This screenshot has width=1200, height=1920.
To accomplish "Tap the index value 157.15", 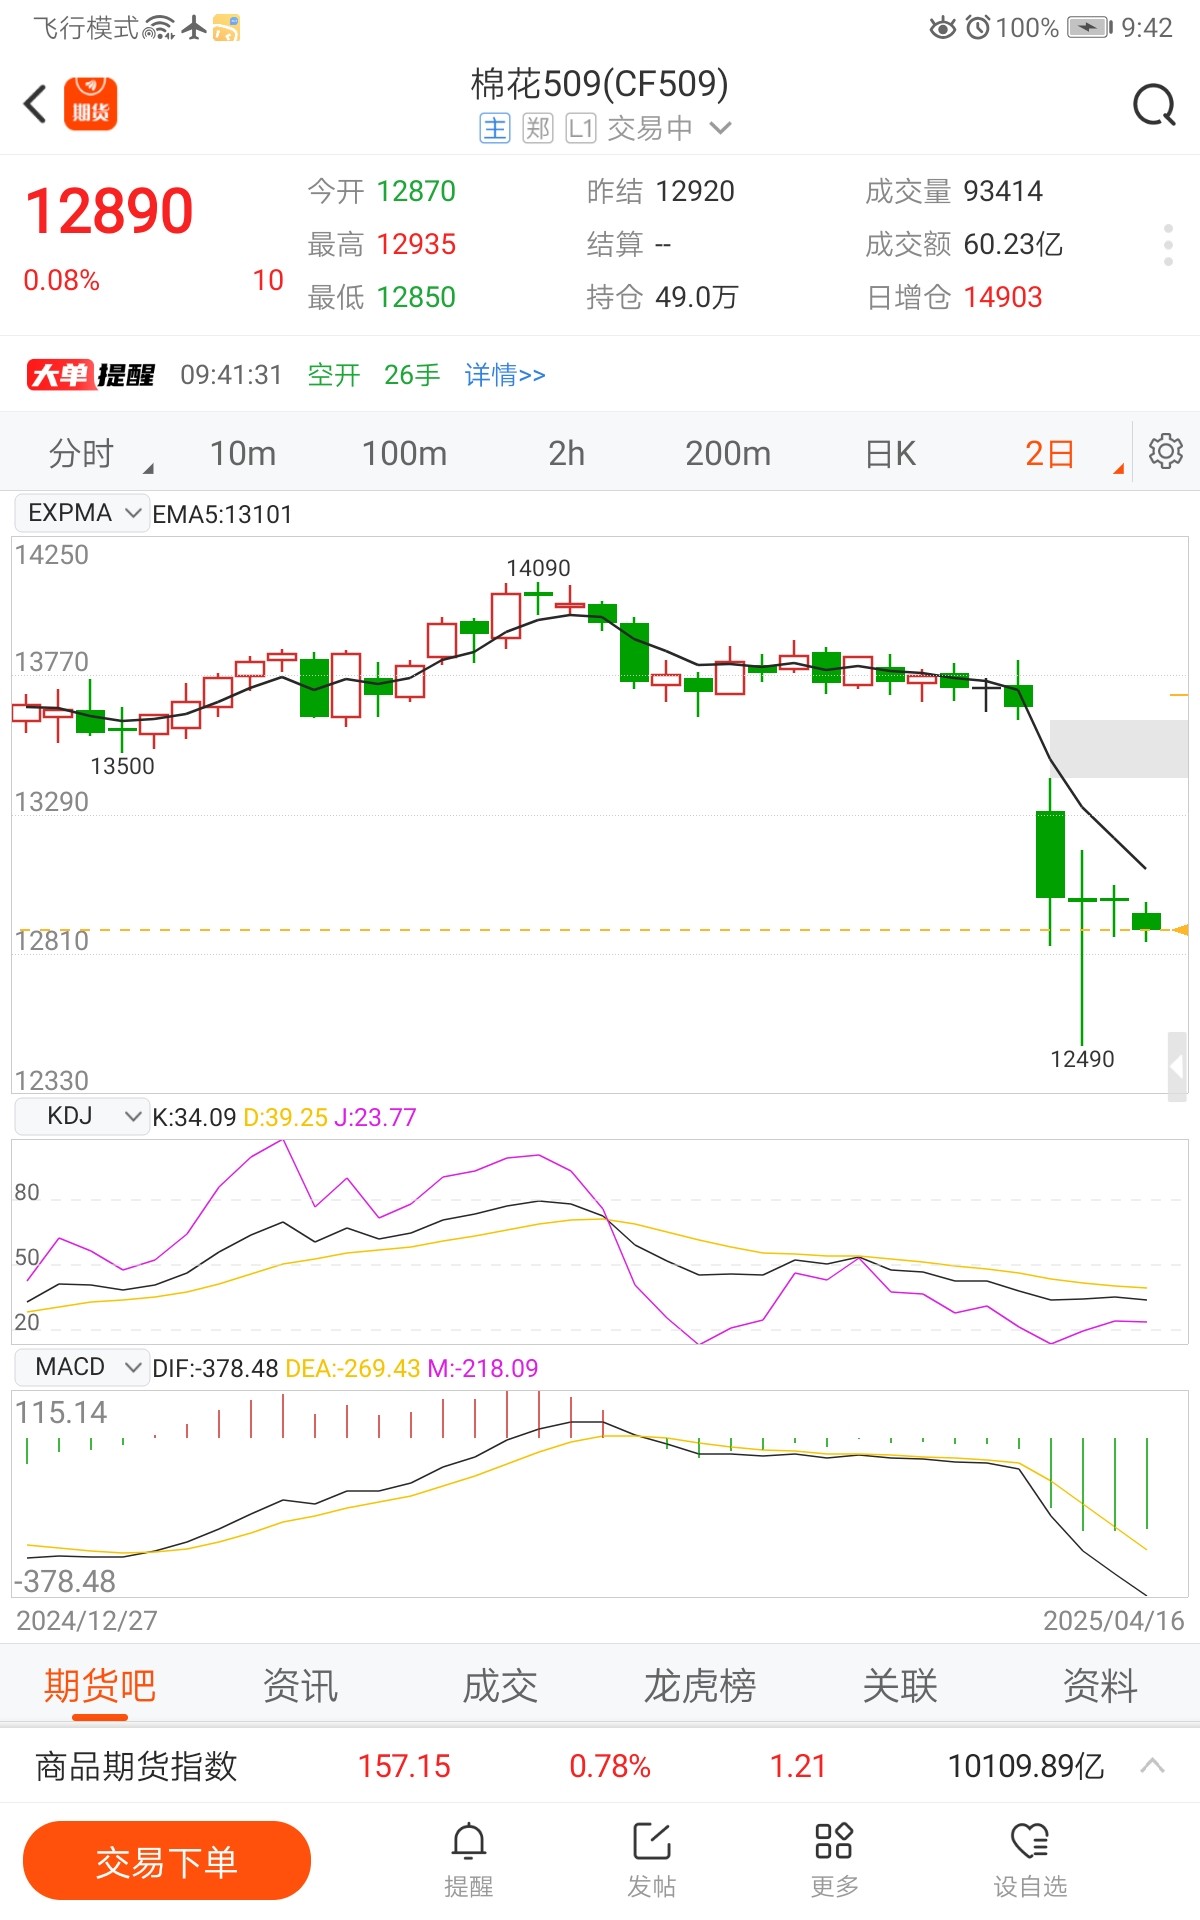I will (x=404, y=1766).
